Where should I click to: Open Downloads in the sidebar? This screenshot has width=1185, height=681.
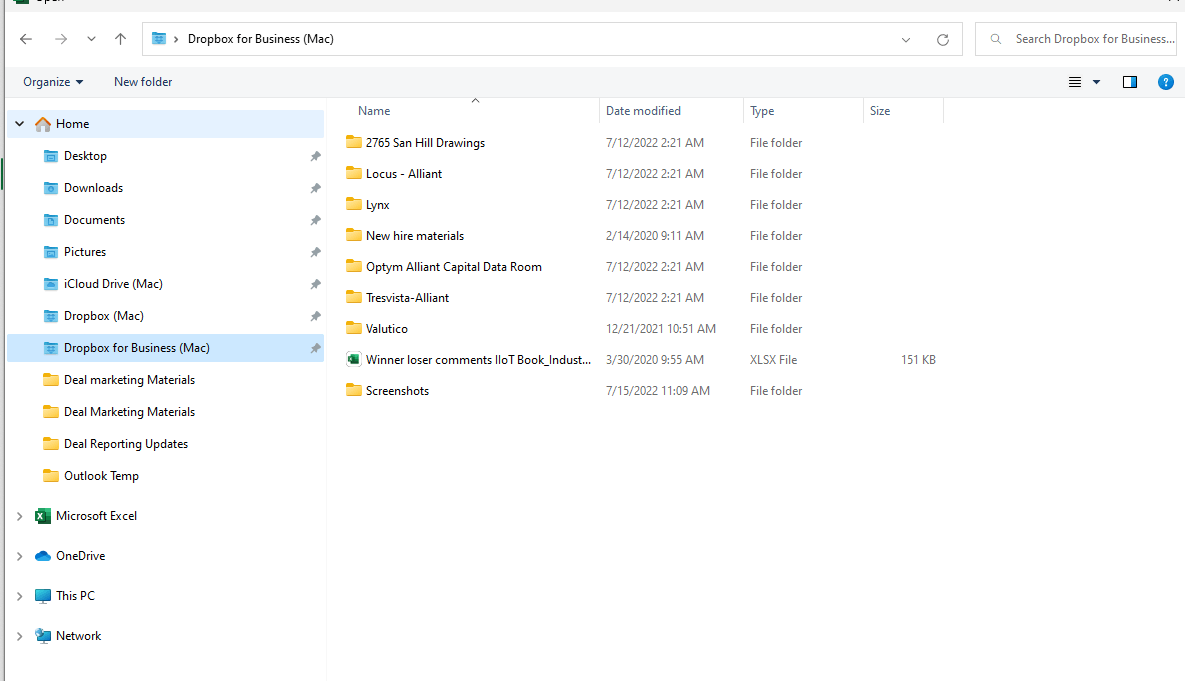point(94,187)
